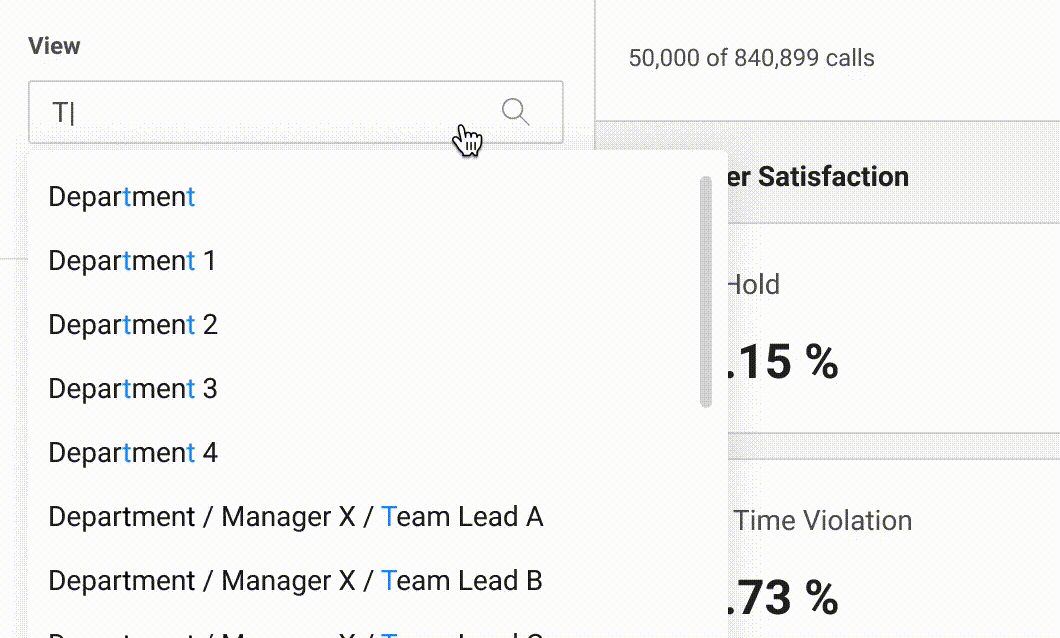Image resolution: width=1060 pixels, height=638 pixels.
Task: Select Department 3 from suggestions
Action: (x=133, y=389)
